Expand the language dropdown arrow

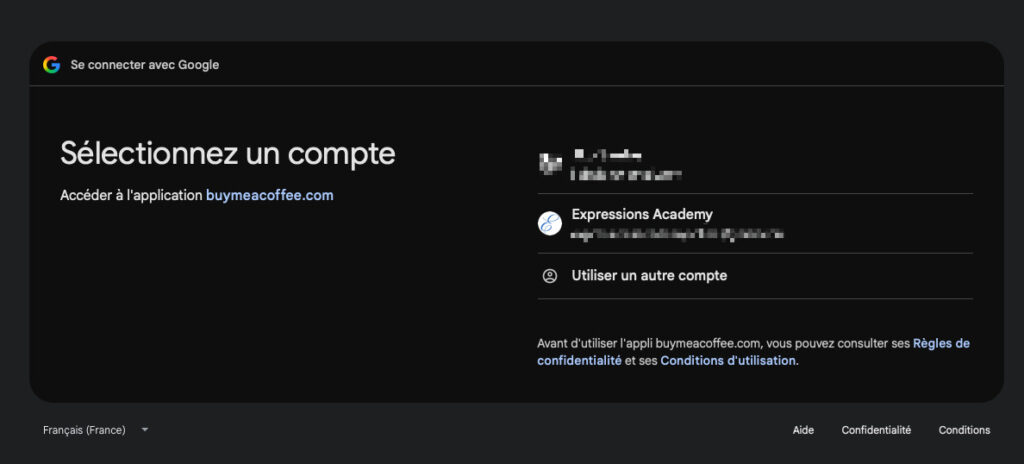point(145,430)
